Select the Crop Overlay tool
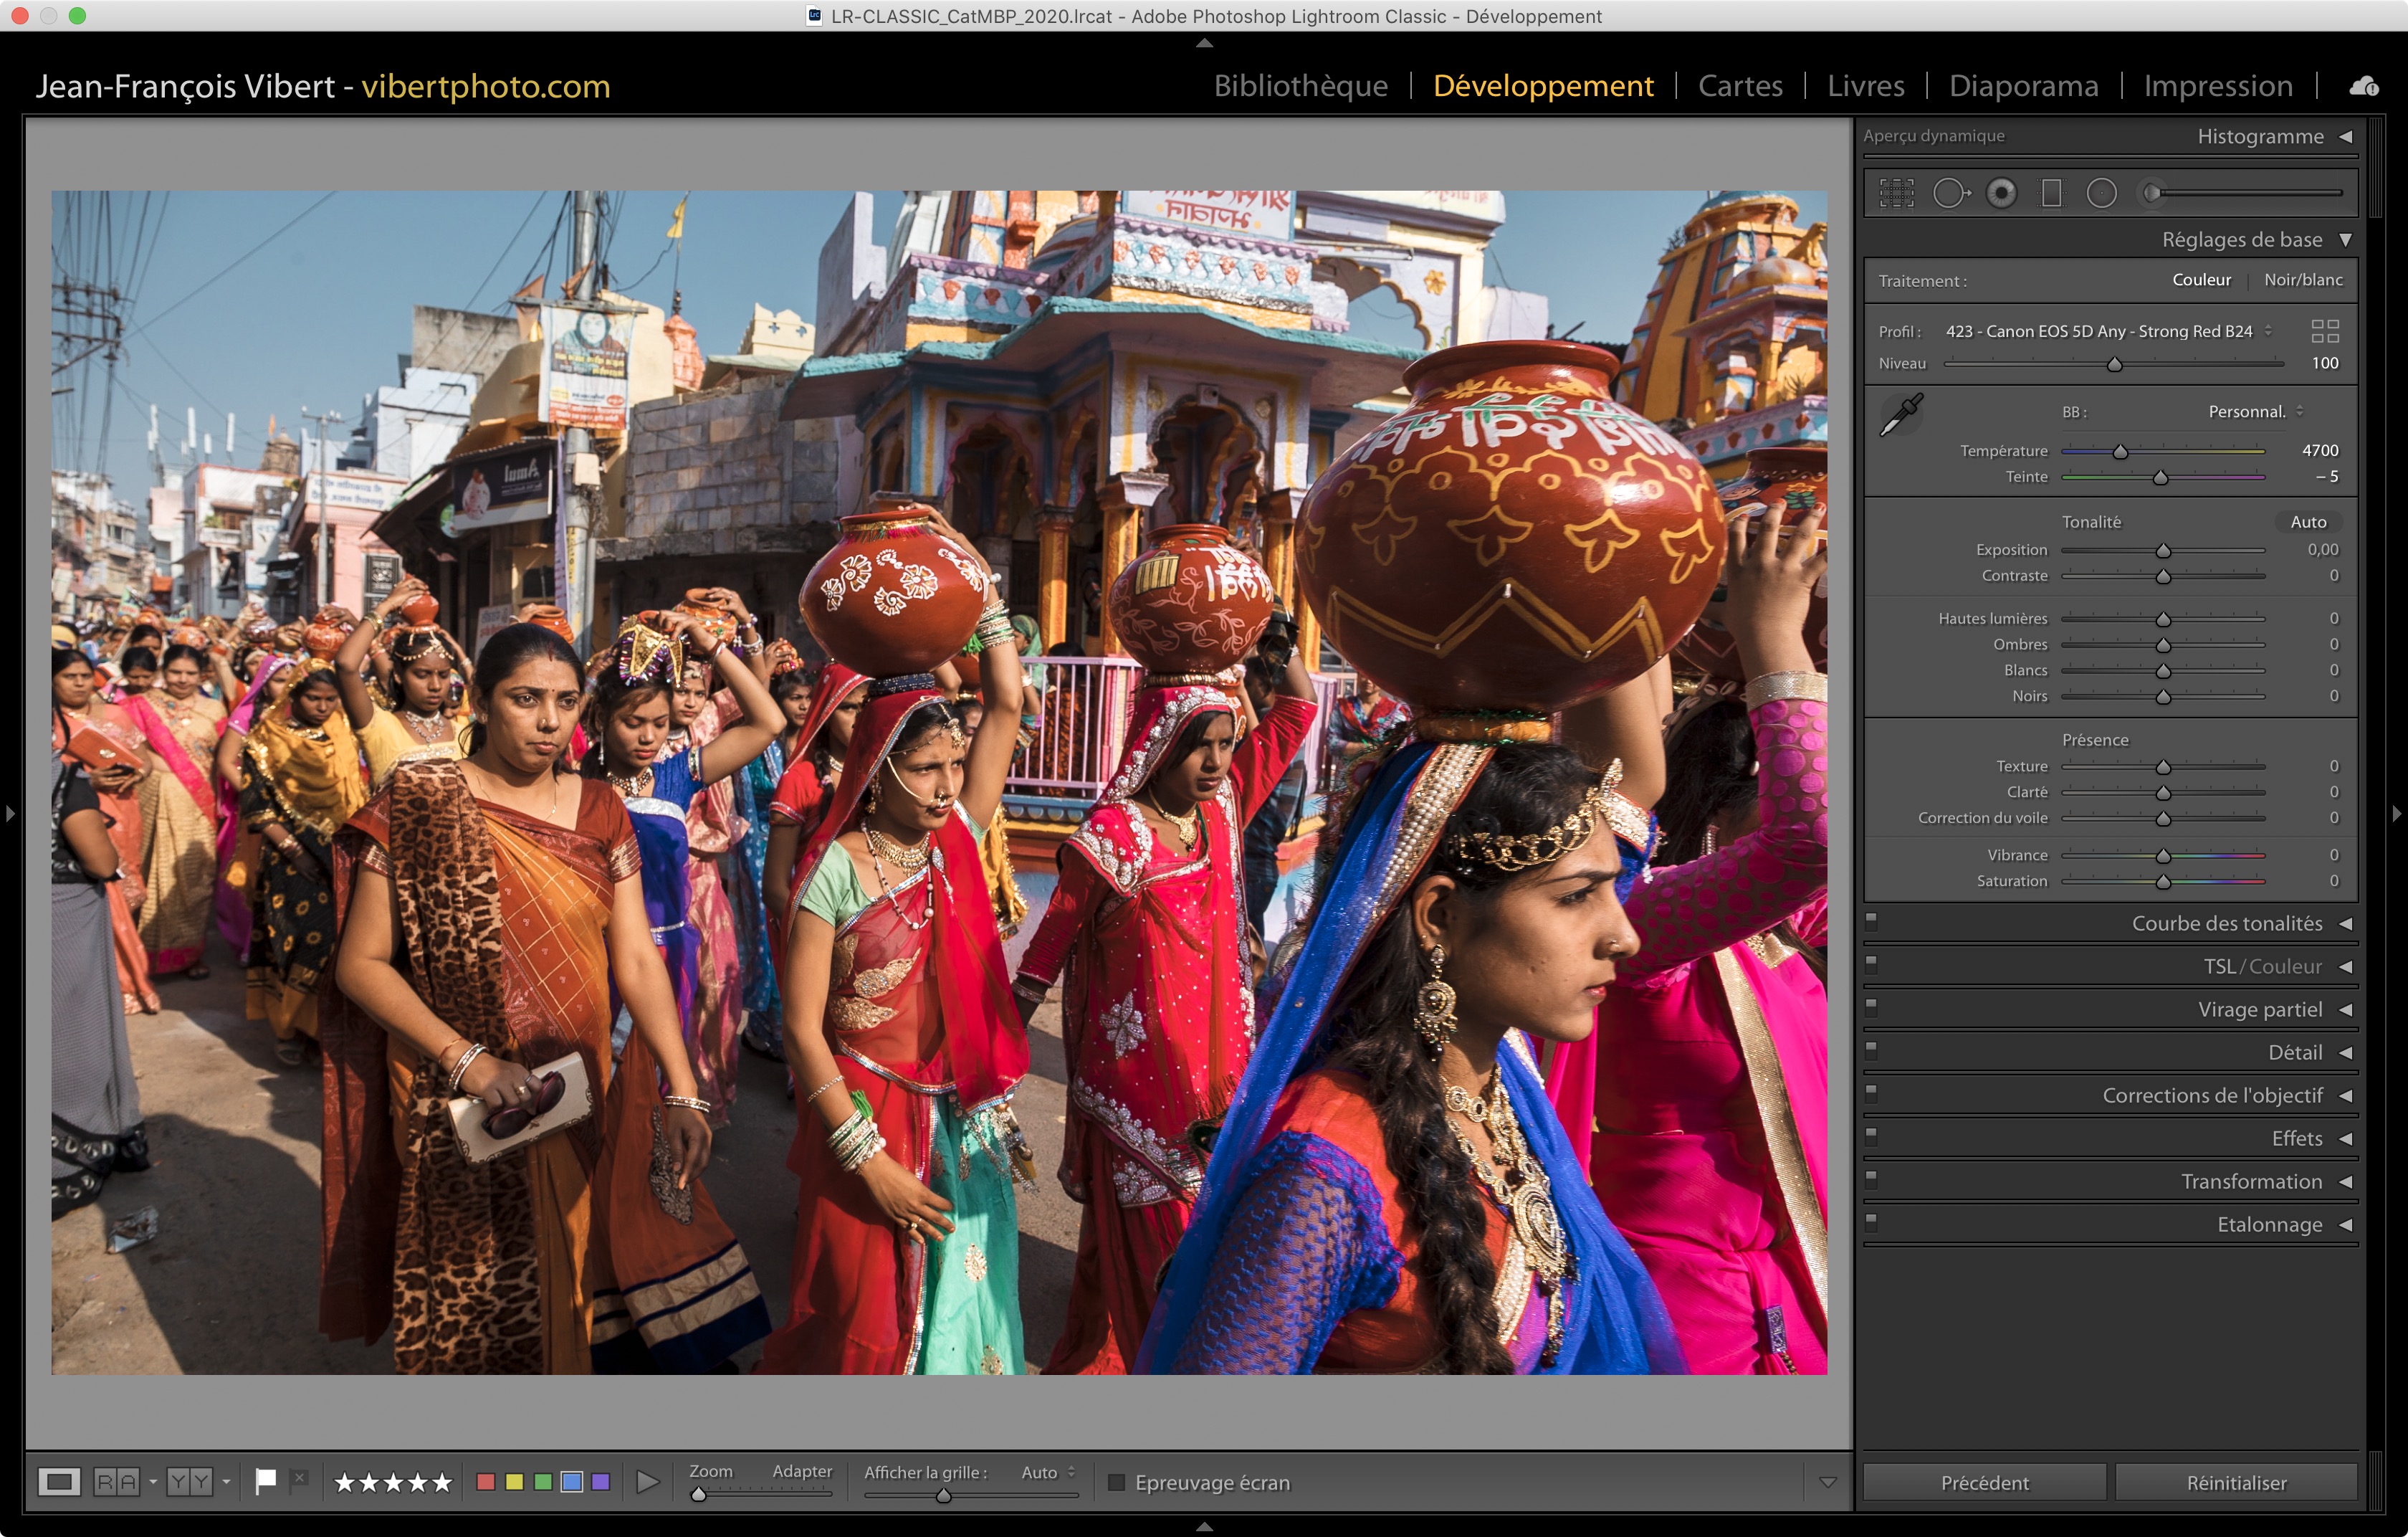The image size is (2408, 1537). tap(1896, 193)
